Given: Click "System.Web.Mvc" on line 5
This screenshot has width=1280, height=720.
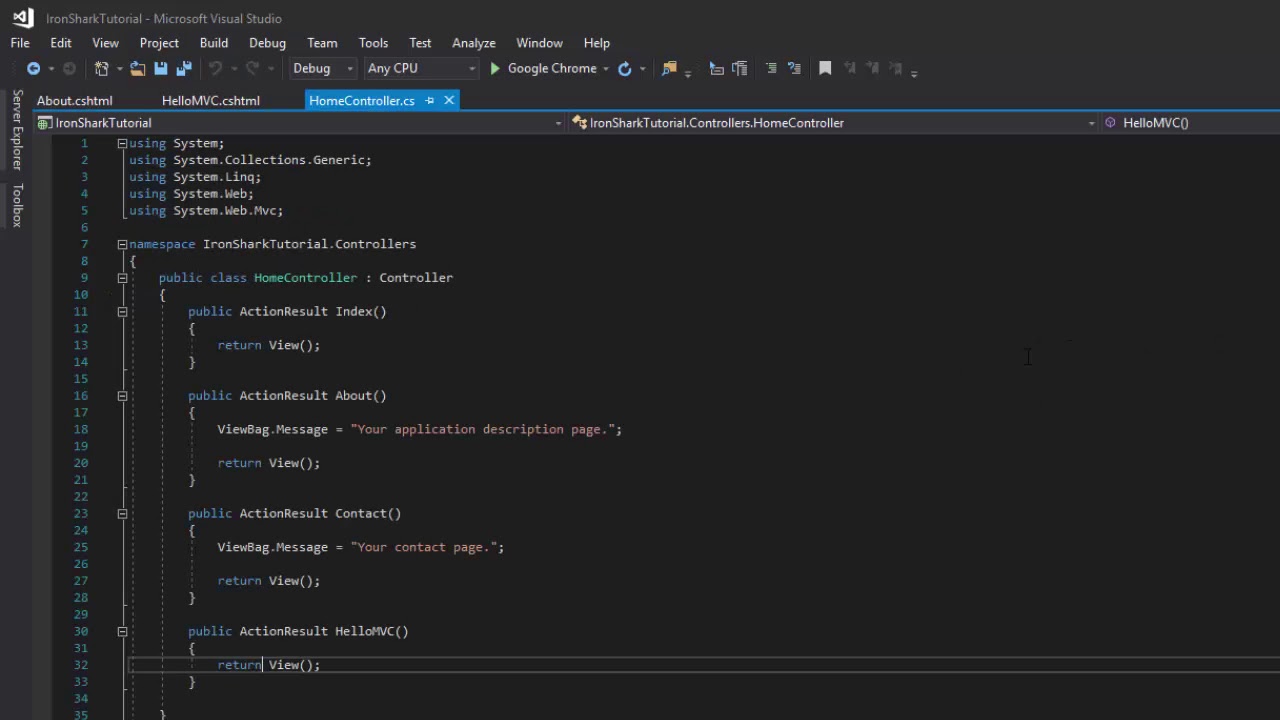Looking at the screenshot, I should [x=225, y=211].
